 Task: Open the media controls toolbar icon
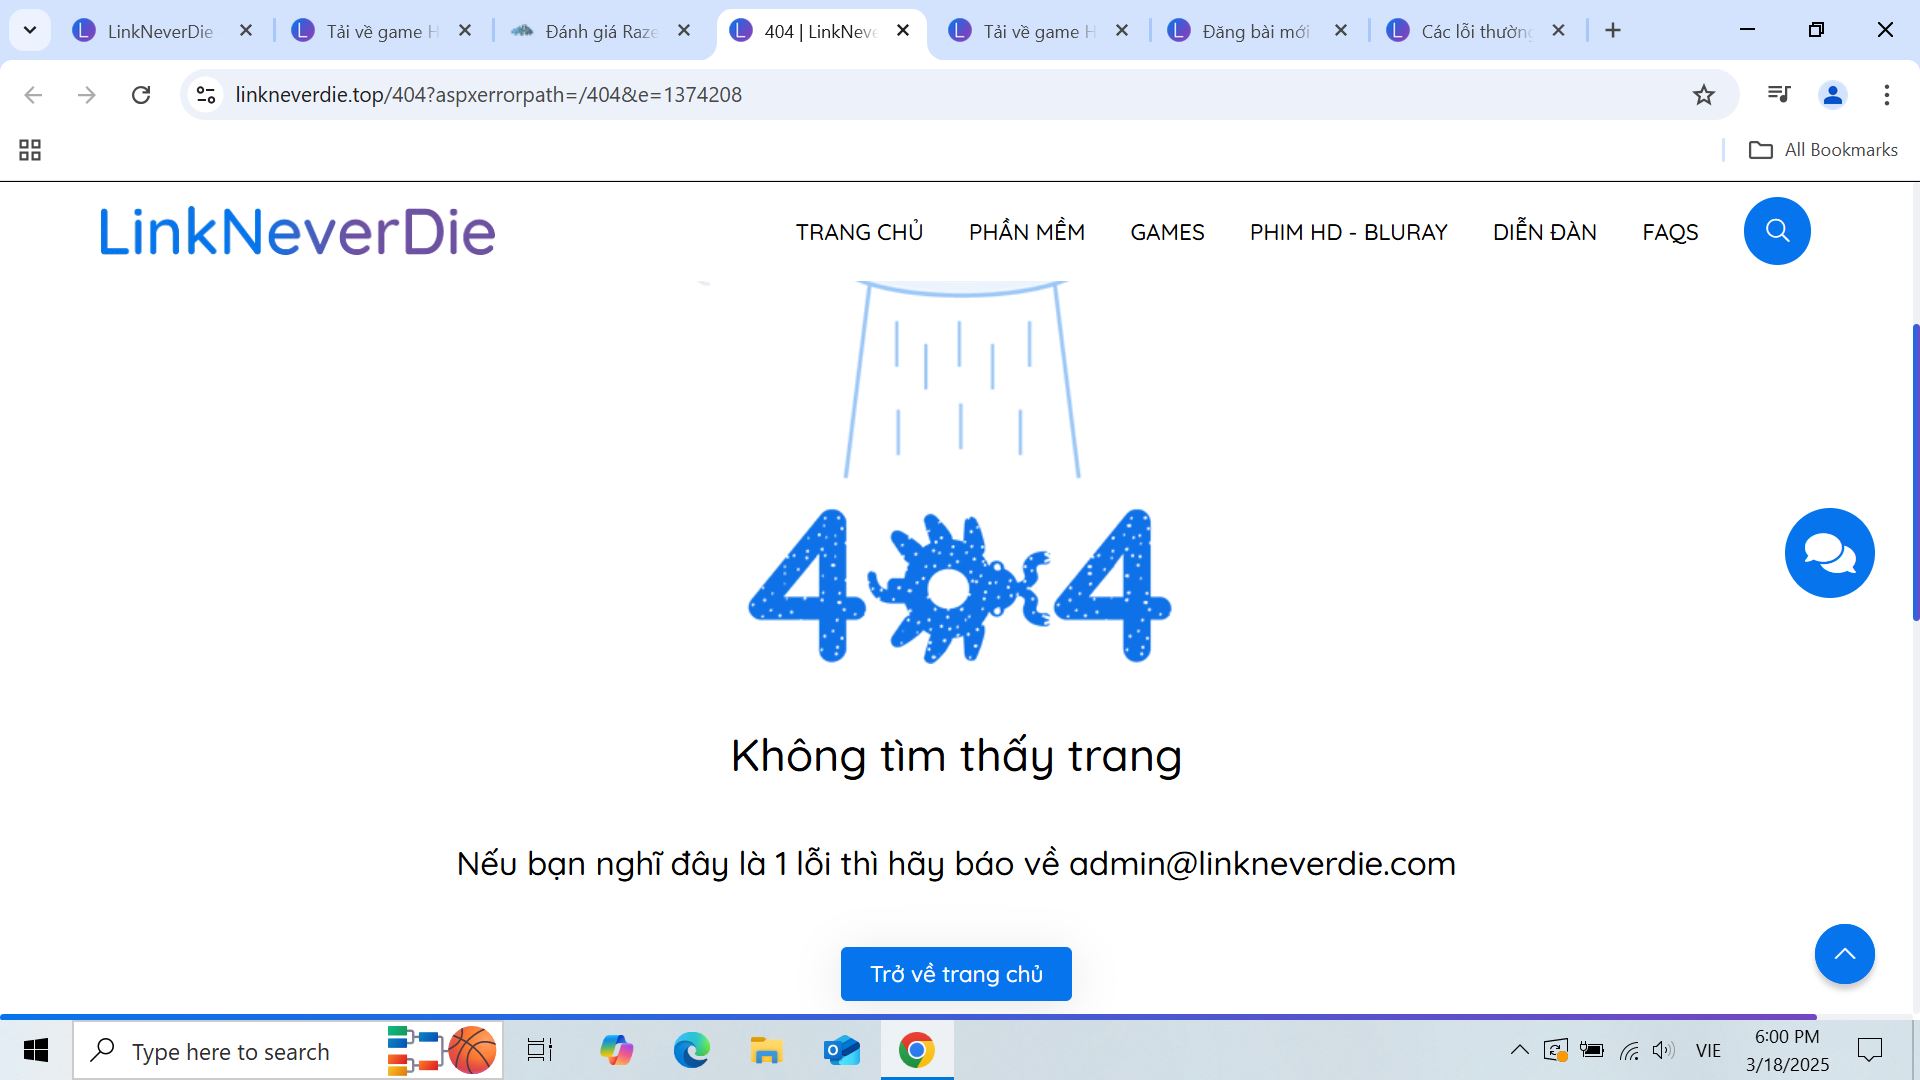(1778, 95)
